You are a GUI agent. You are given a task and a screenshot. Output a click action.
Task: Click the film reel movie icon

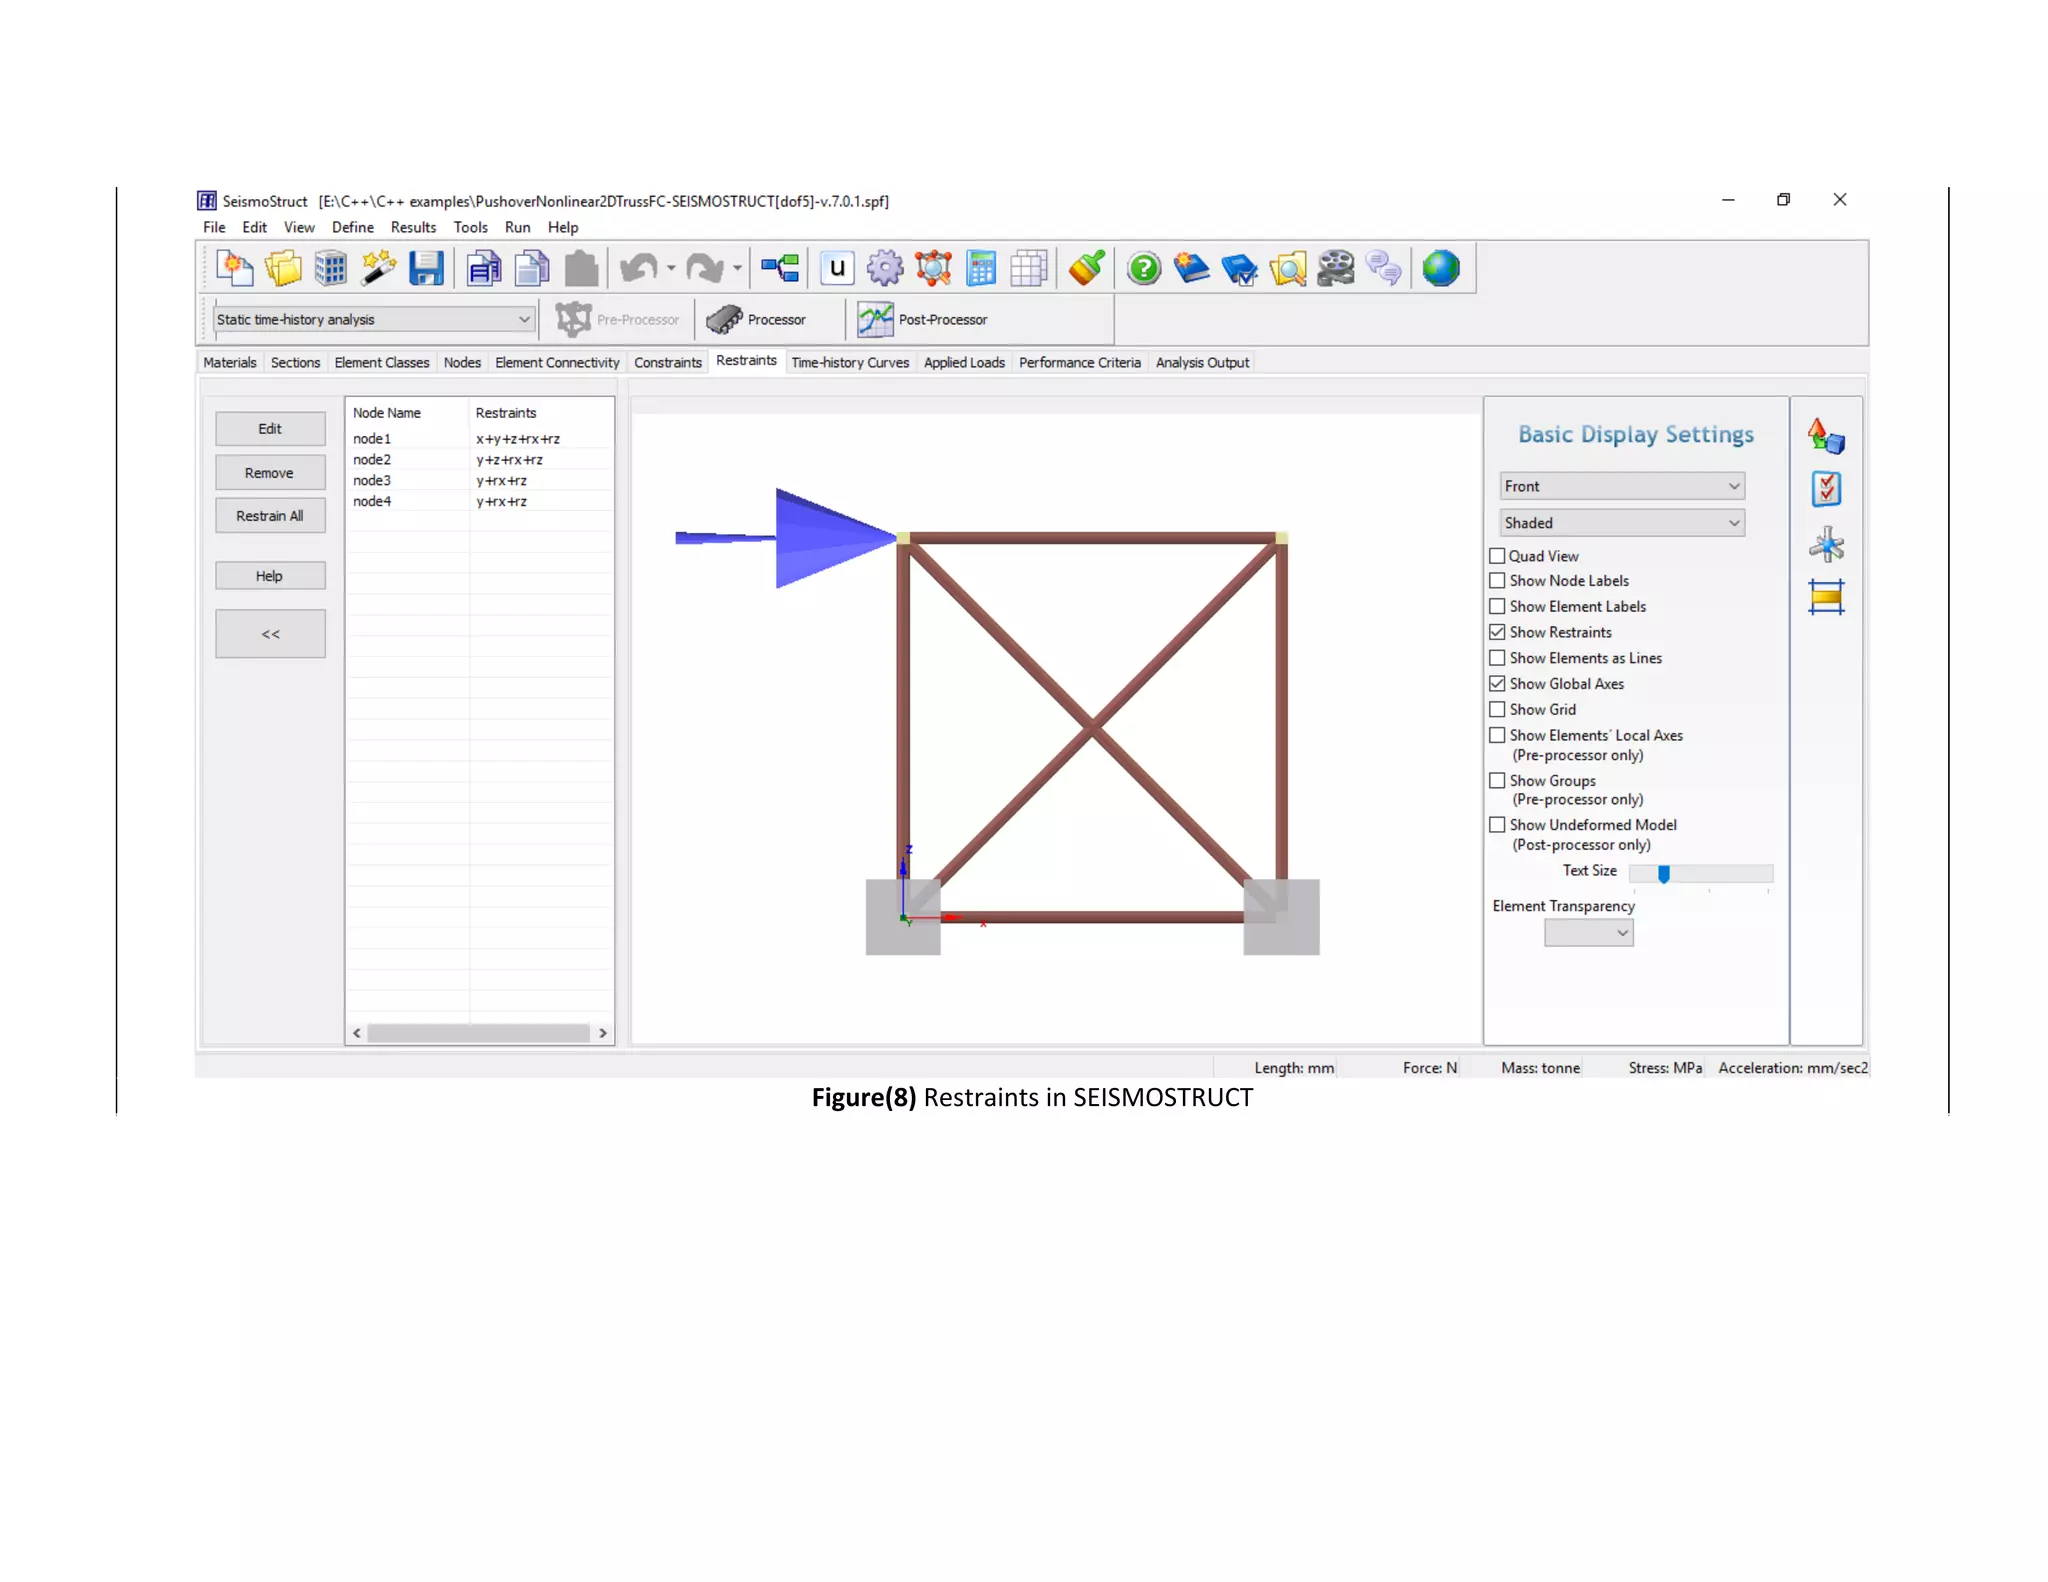point(1335,269)
